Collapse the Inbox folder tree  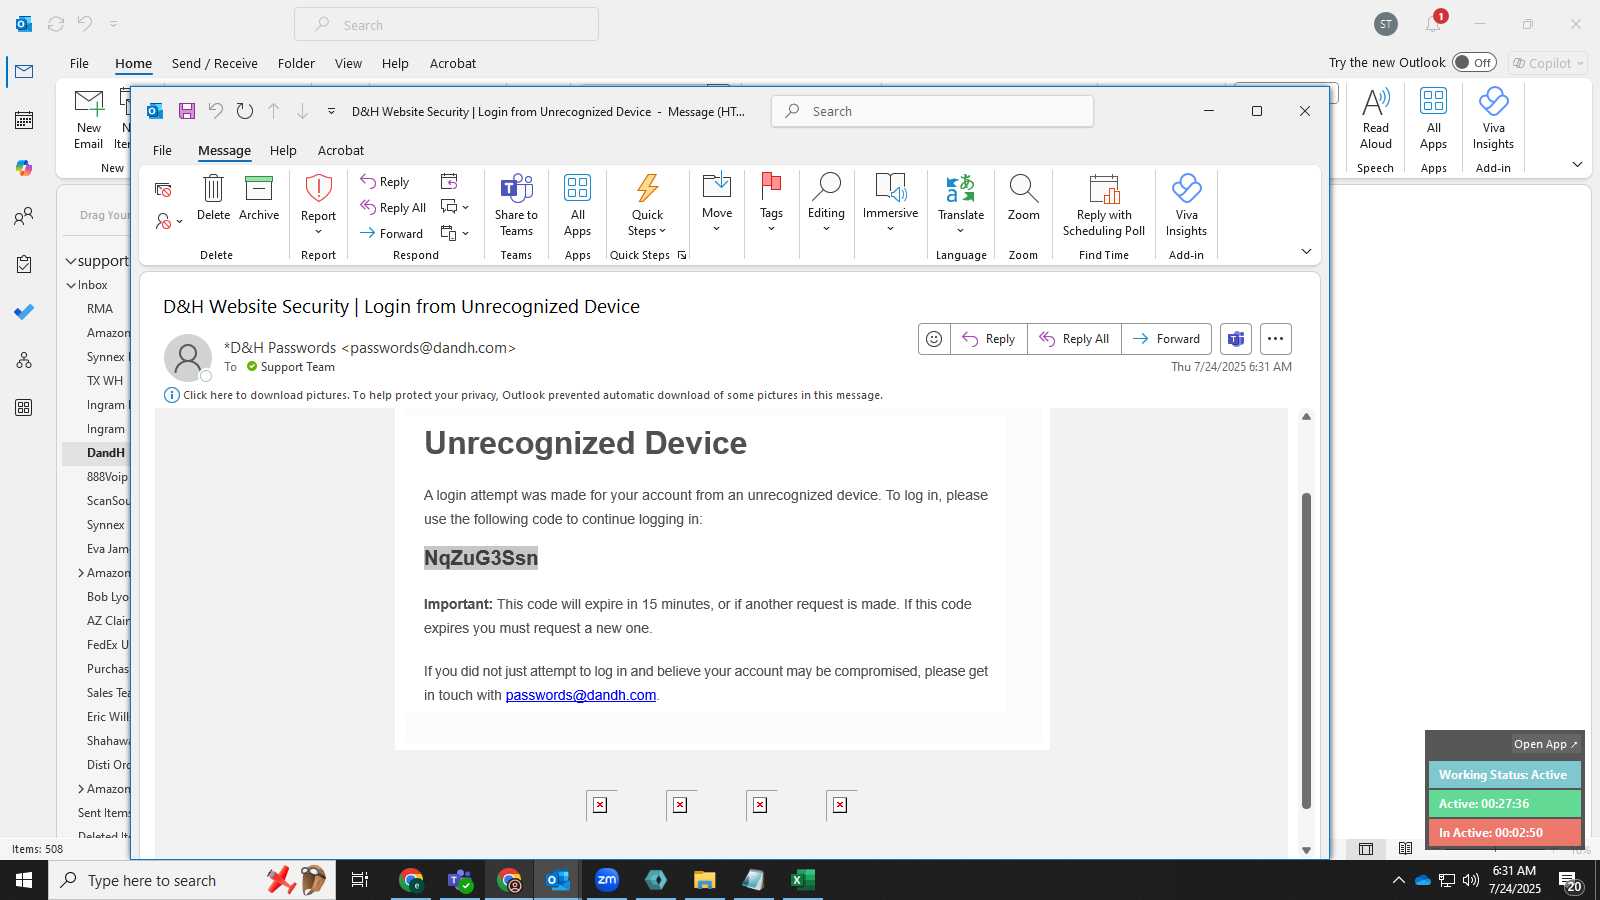tap(71, 285)
